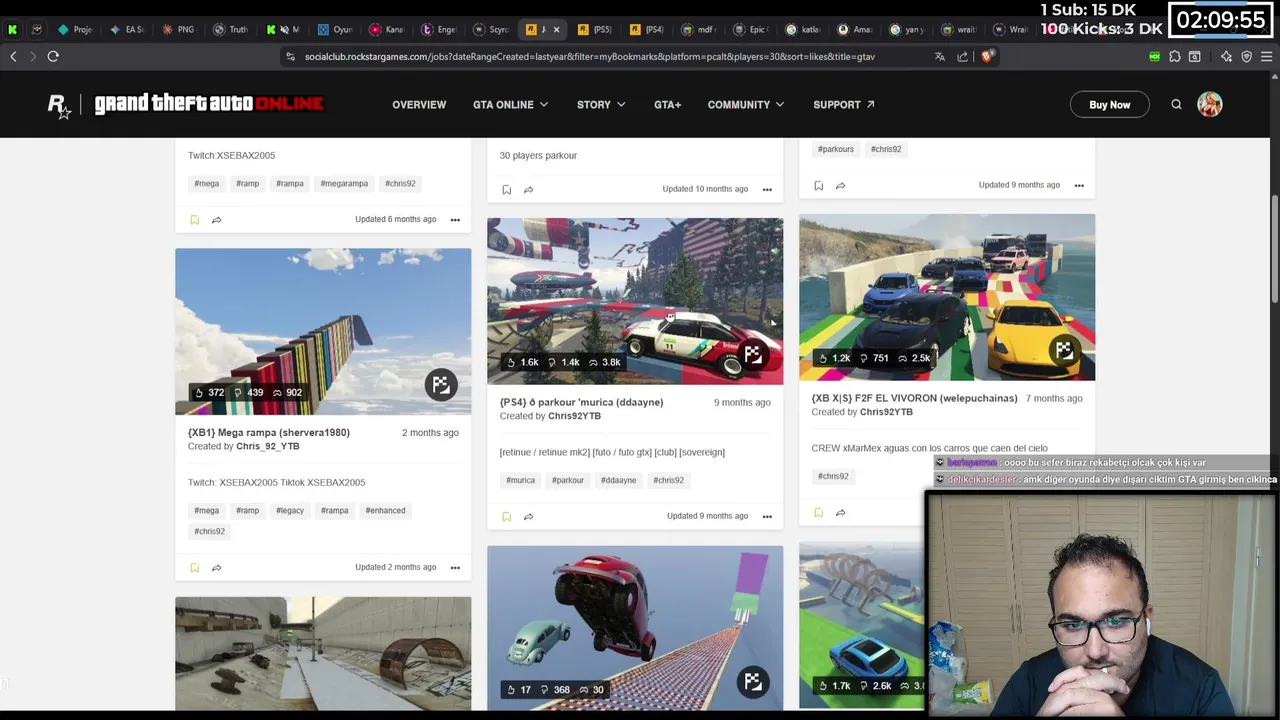Image resolution: width=1280 pixels, height=720 pixels.
Task: Select the #ddaayne tag
Action: click(618, 481)
